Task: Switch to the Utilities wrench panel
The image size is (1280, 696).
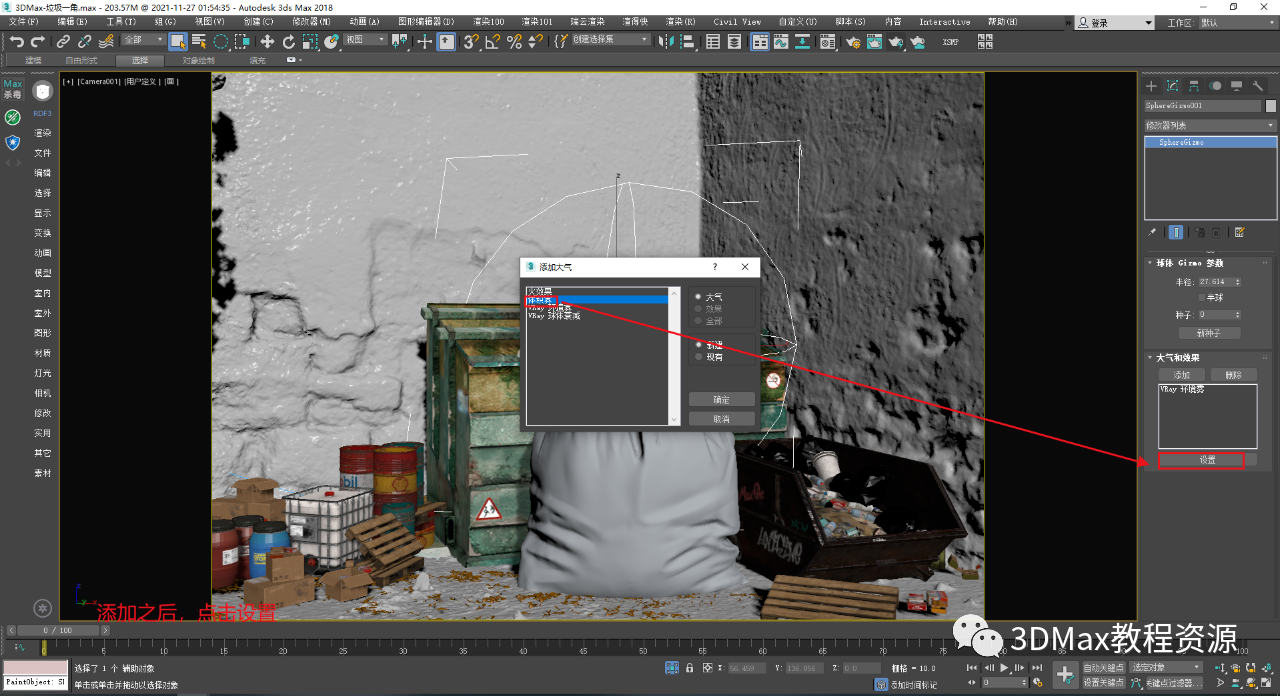Action: (x=1258, y=87)
